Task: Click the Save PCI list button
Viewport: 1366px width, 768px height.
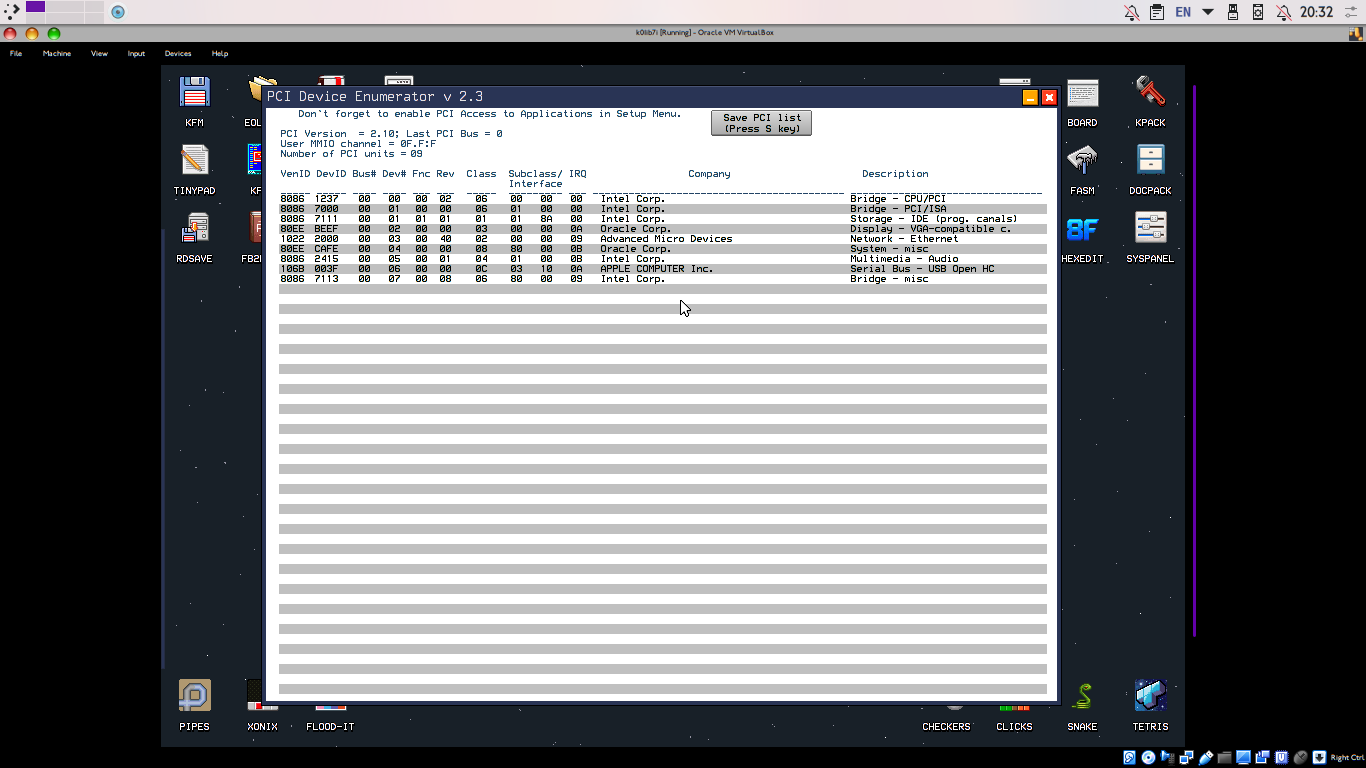Action: (761, 123)
